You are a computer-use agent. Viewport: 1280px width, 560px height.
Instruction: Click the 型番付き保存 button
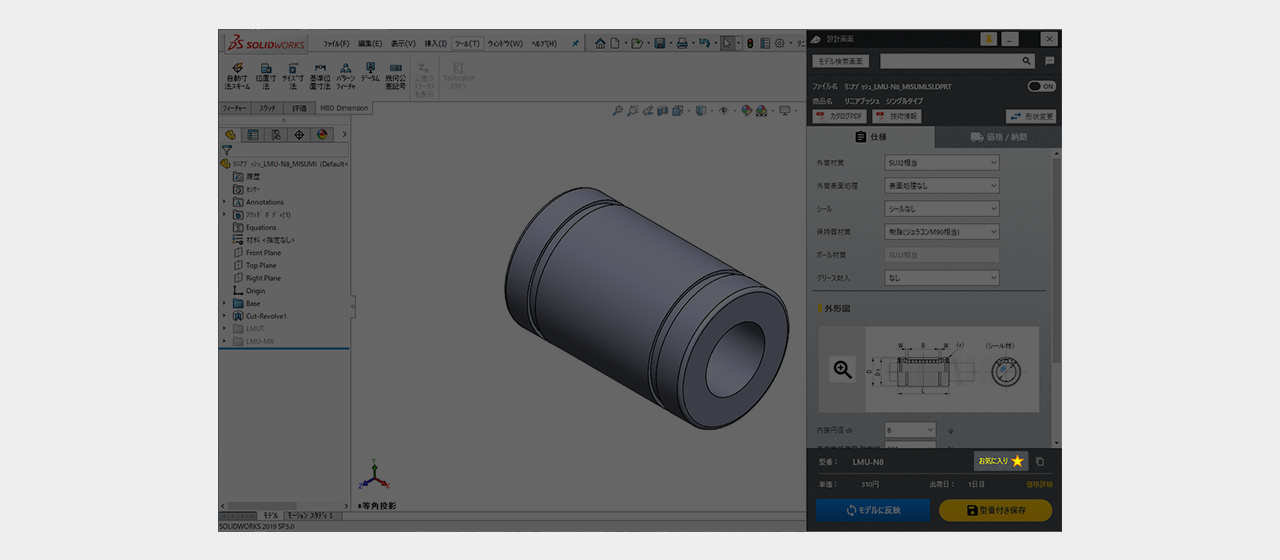pyautogui.click(x=995, y=510)
